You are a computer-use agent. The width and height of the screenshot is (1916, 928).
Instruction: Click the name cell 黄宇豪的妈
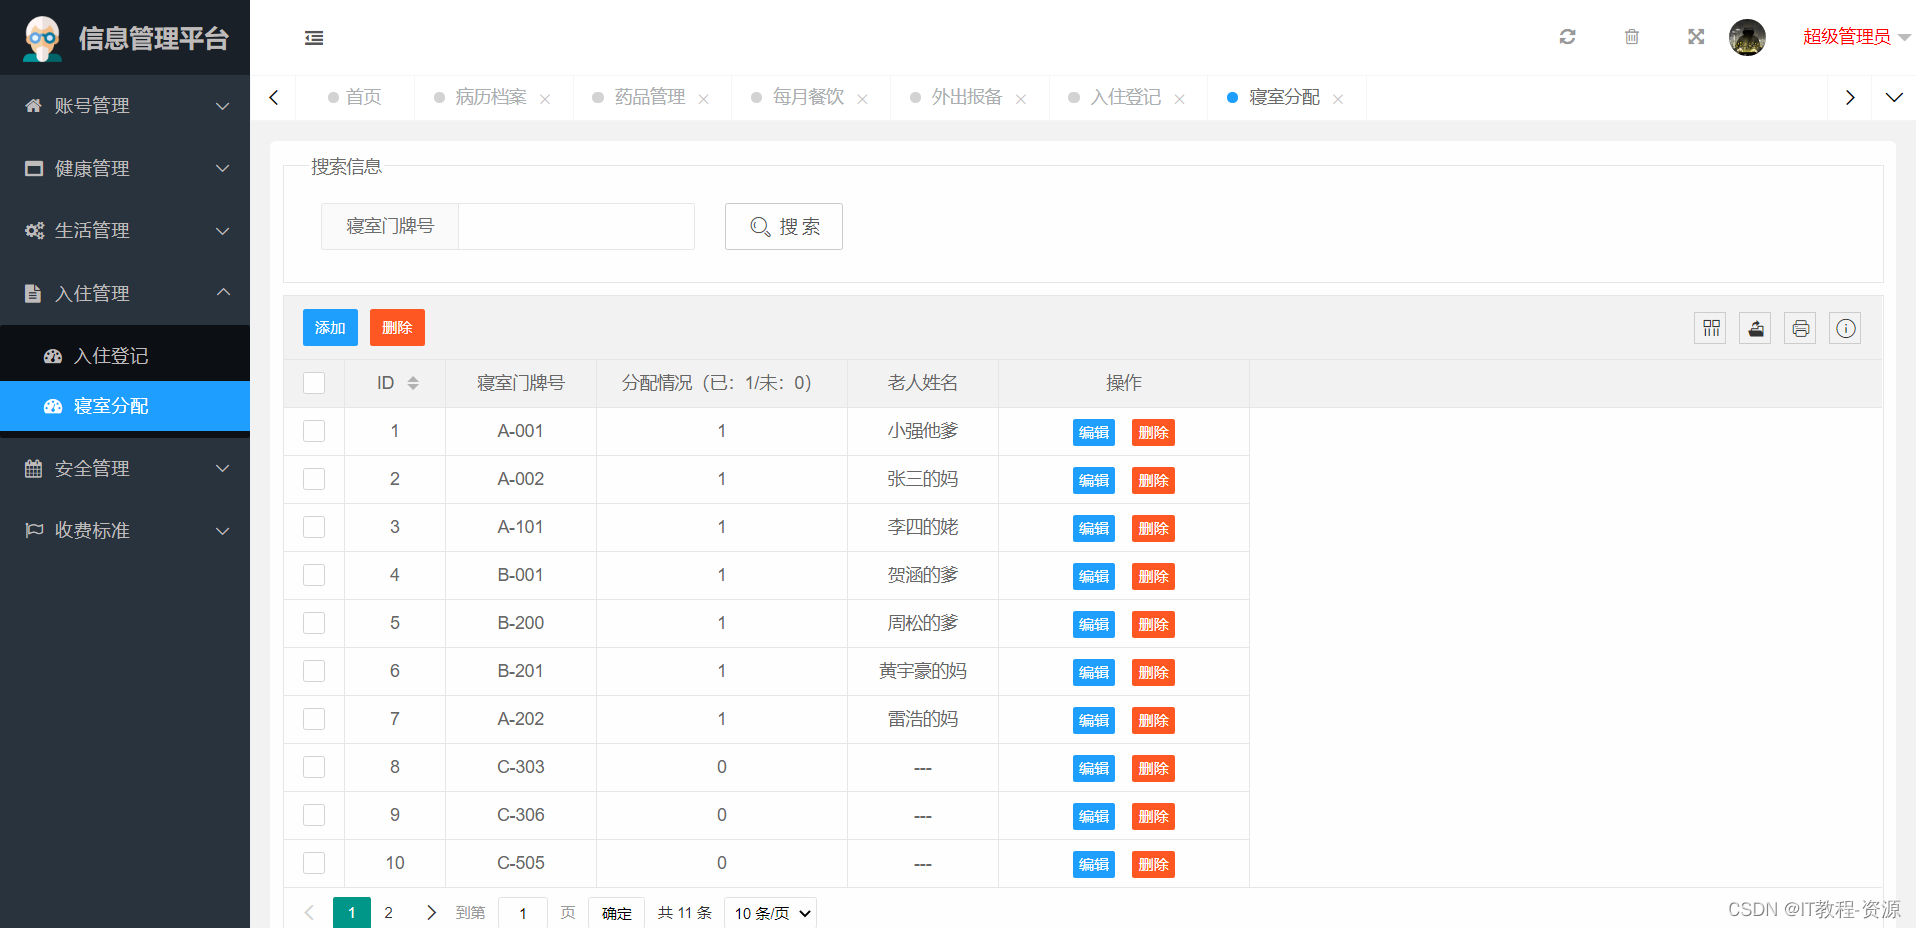coord(922,671)
